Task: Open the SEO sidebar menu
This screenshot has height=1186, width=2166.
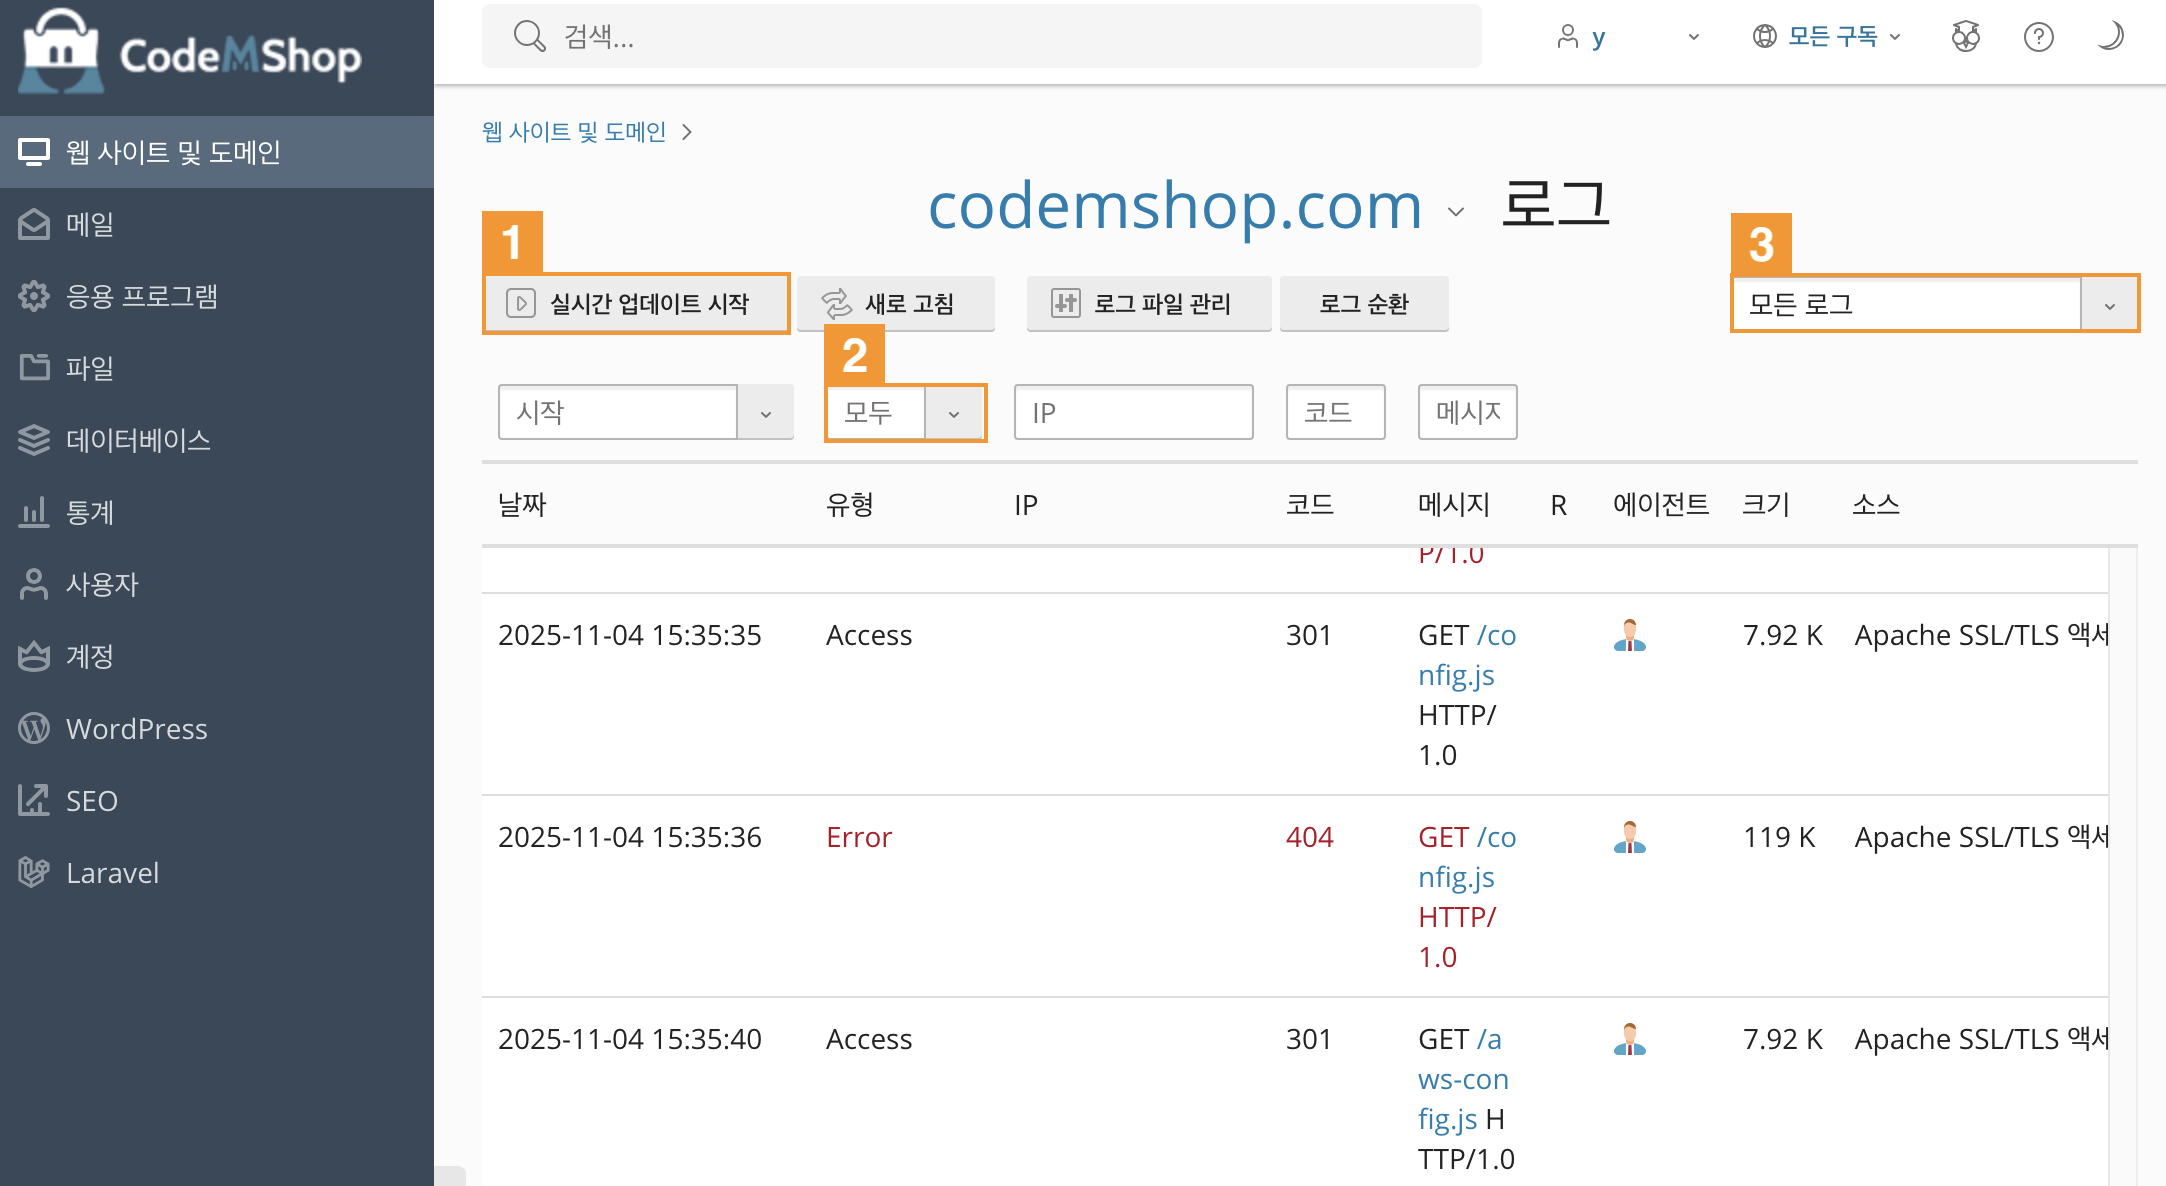Action: coord(91,801)
